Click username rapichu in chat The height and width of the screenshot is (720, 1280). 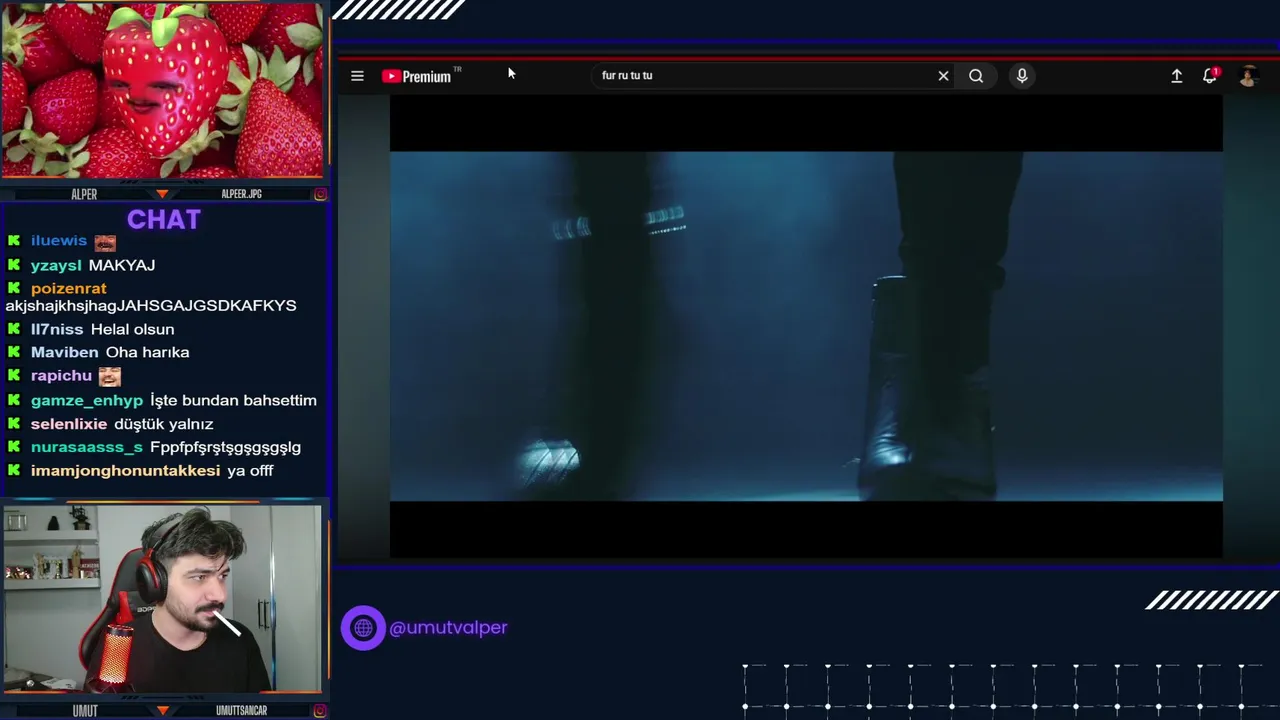61,376
